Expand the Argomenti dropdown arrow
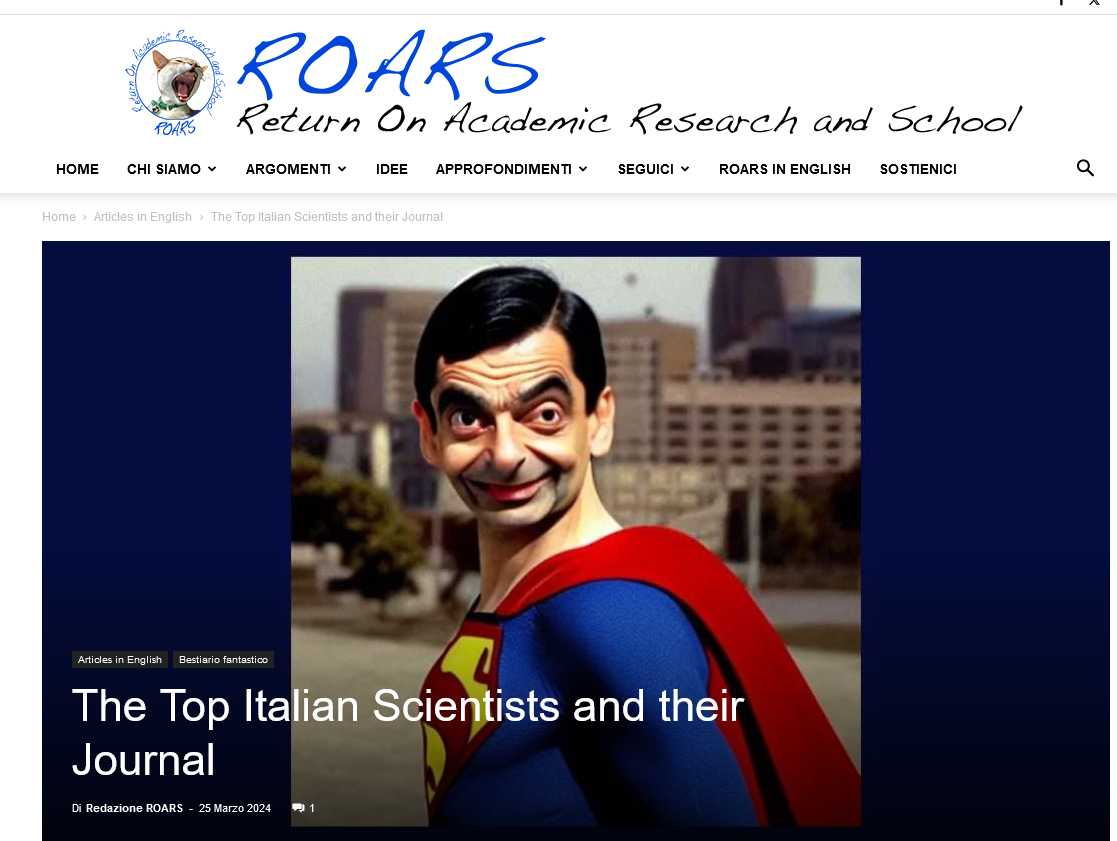 (x=342, y=169)
